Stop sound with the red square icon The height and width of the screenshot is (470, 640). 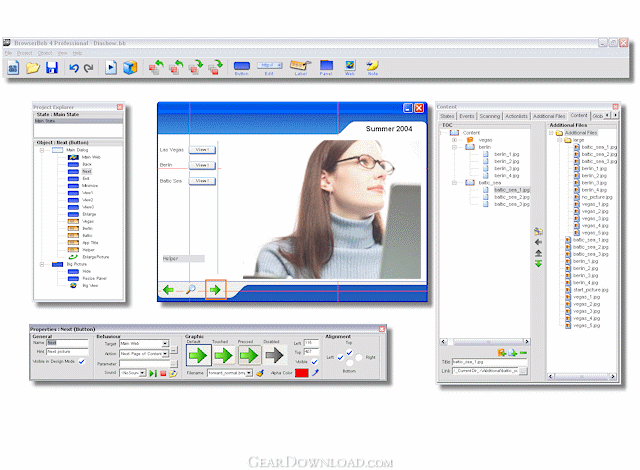point(163,373)
